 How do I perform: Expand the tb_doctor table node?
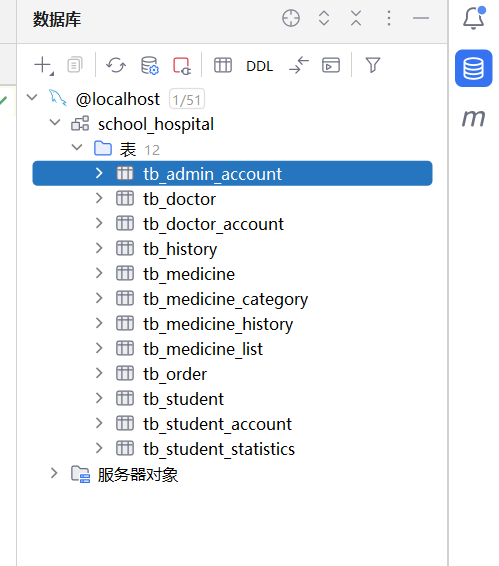tap(99, 198)
